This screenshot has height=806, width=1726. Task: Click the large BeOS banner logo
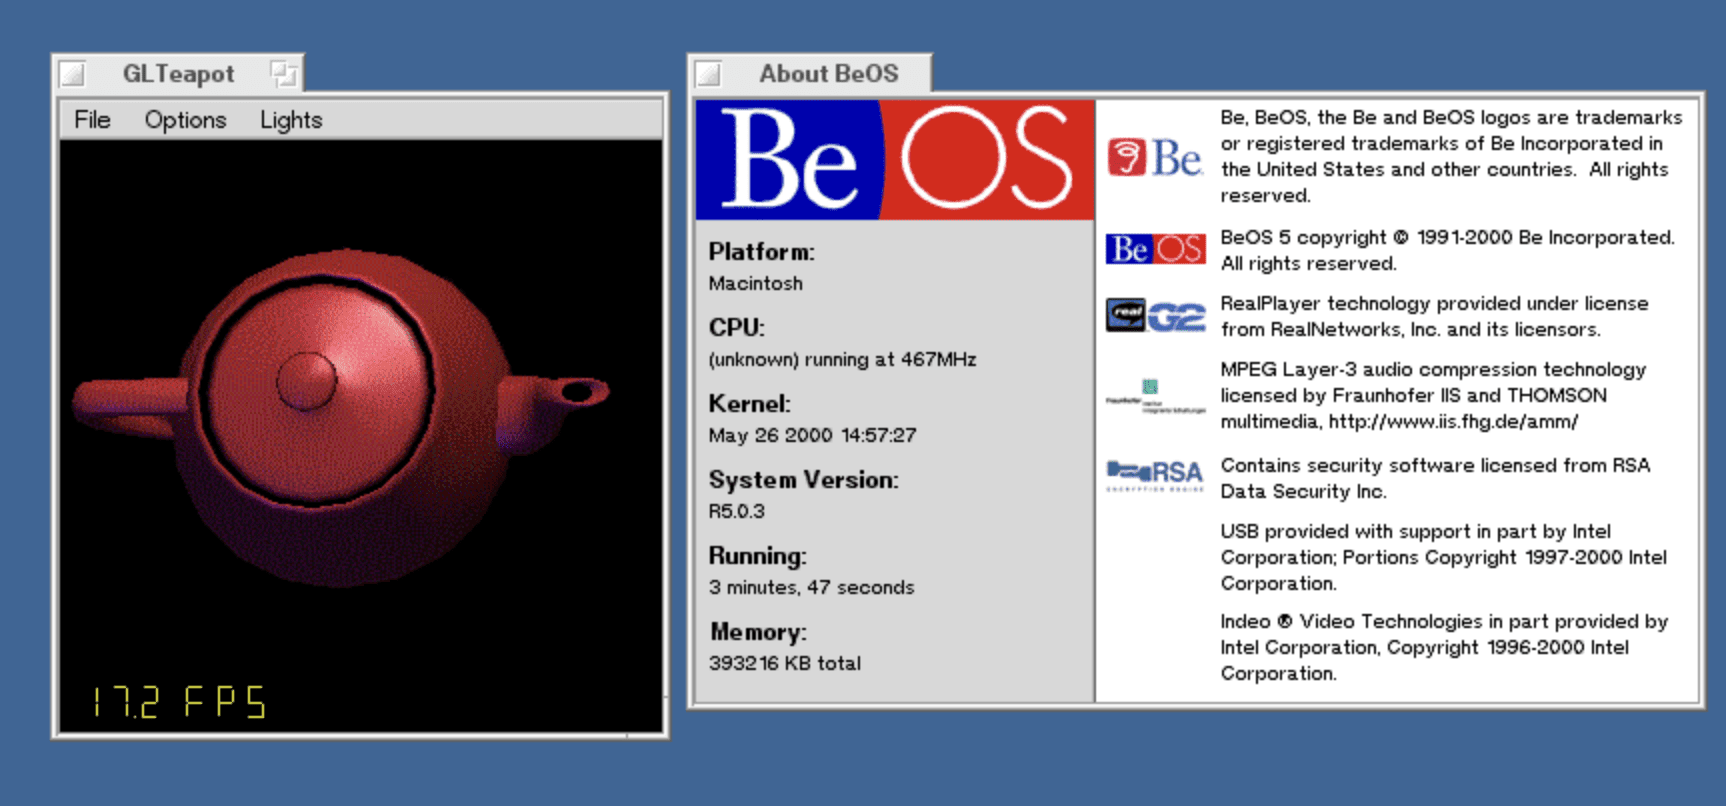[895, 160]
